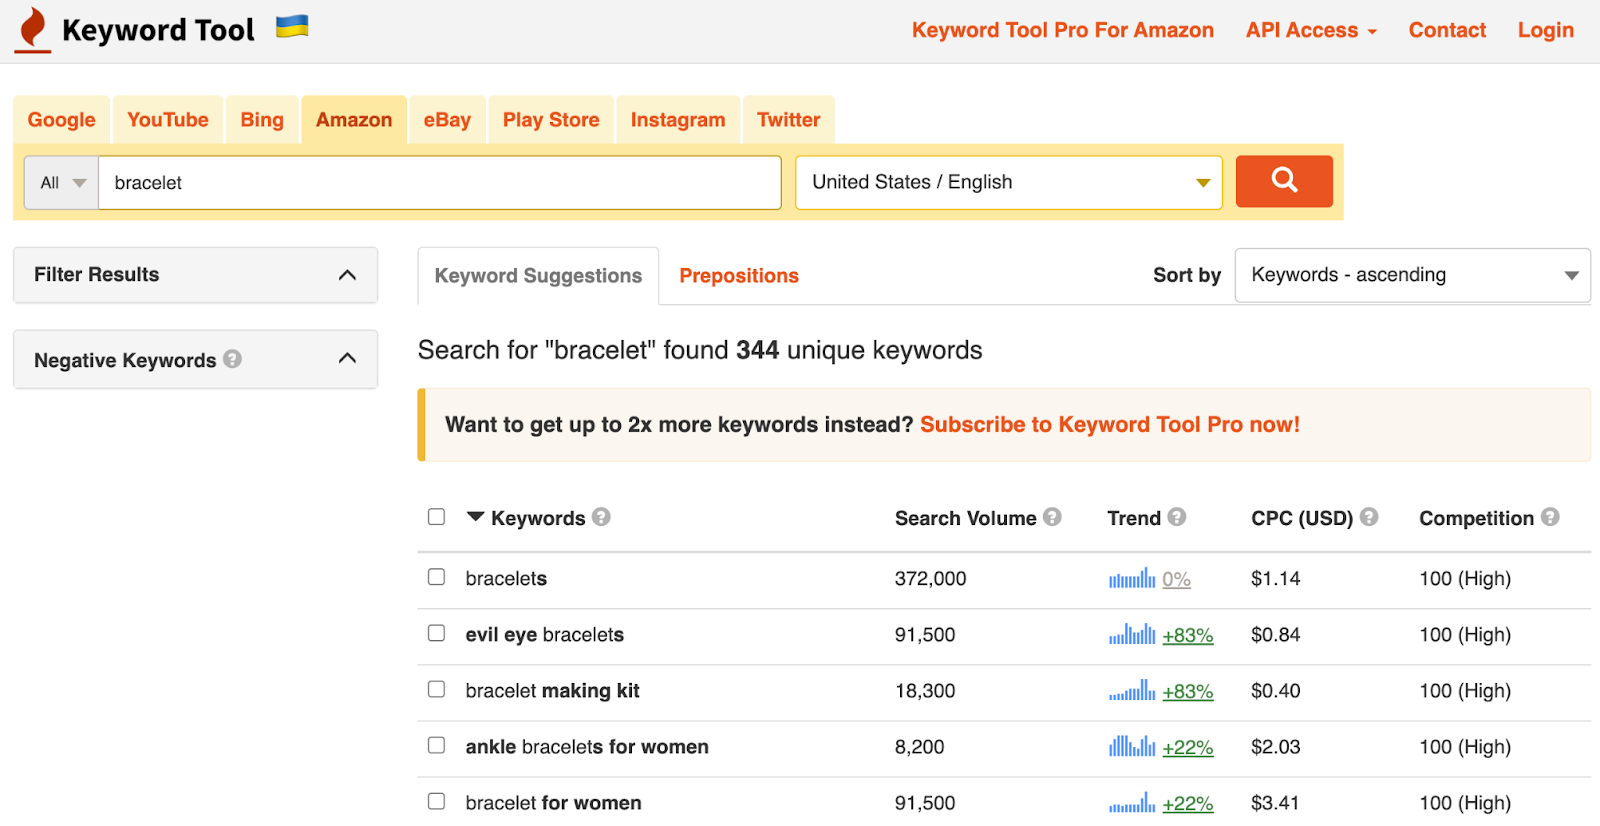Check the box for bracelets keyword
Image resolution: width=1600 pixels, height=826 pixels.
tap(436, 577)
